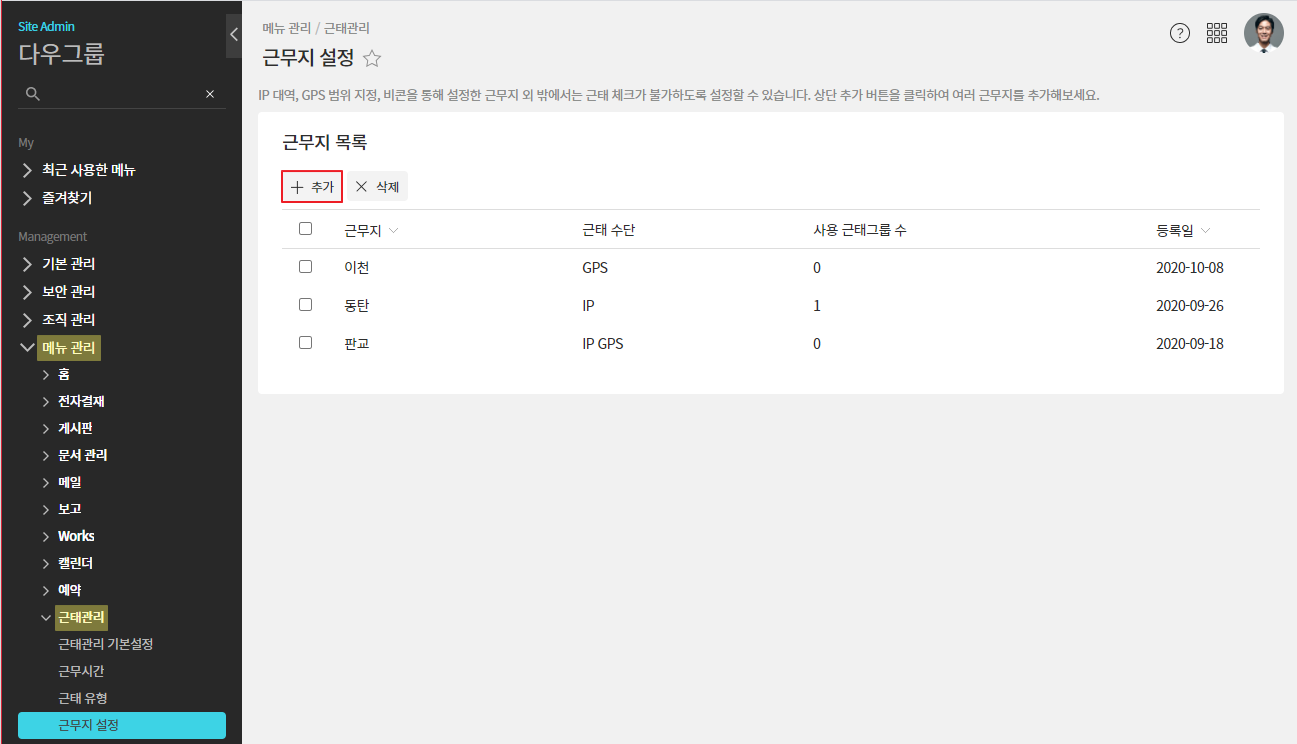Focus the sidebar search input field
The width and height of the screenshot is (1297, 744).
pyautogui.click(x=120, y=94)
